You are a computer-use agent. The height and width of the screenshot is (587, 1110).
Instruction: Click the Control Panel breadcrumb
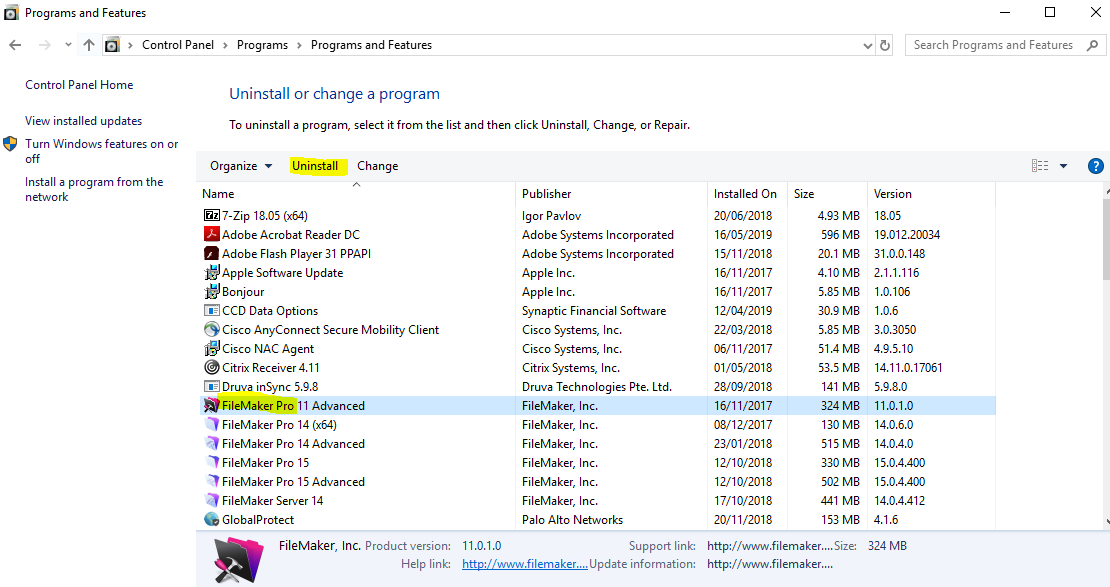(x=178, y=45)
